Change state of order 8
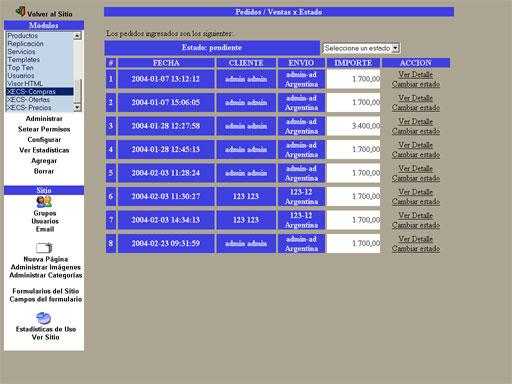Viewport: 512px width, 384px height. [x=416, y=248]
